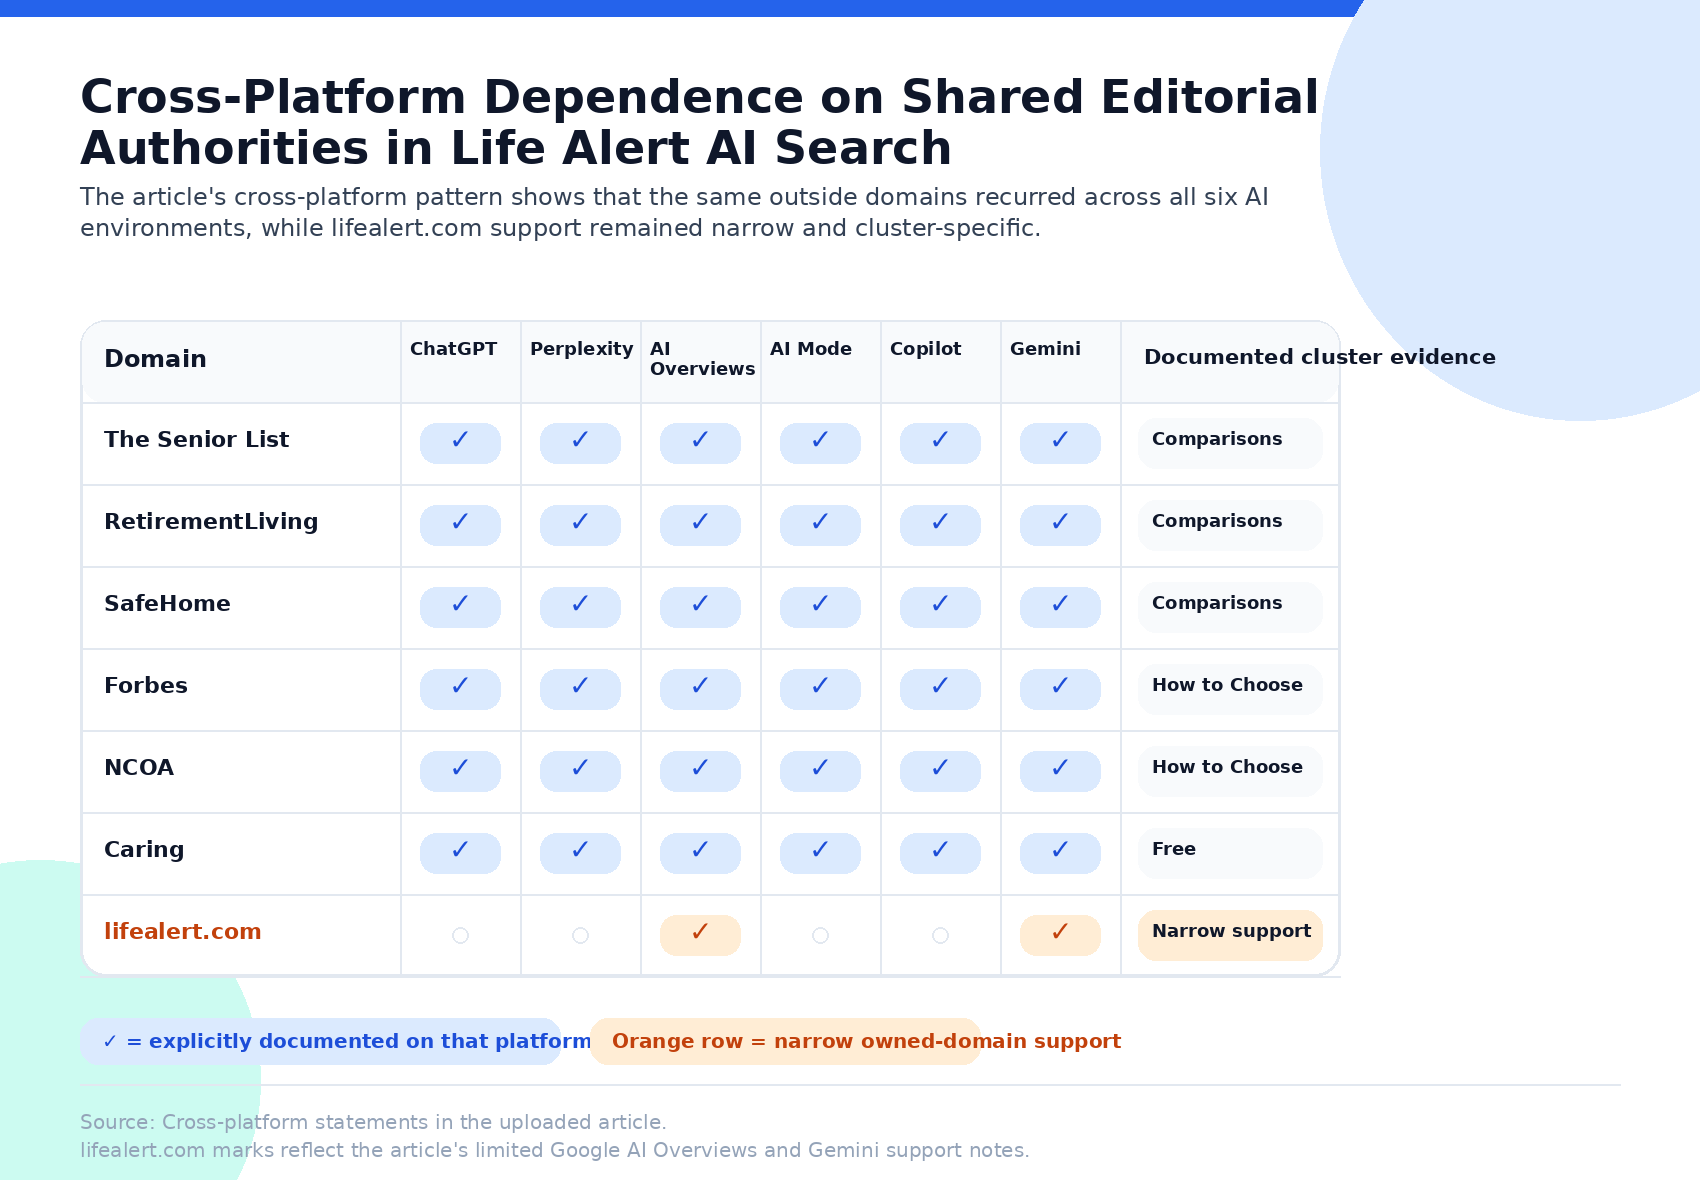The image size is (1700, 1180).
Task: Select the Gemini column header
Action: [1045, 349]
